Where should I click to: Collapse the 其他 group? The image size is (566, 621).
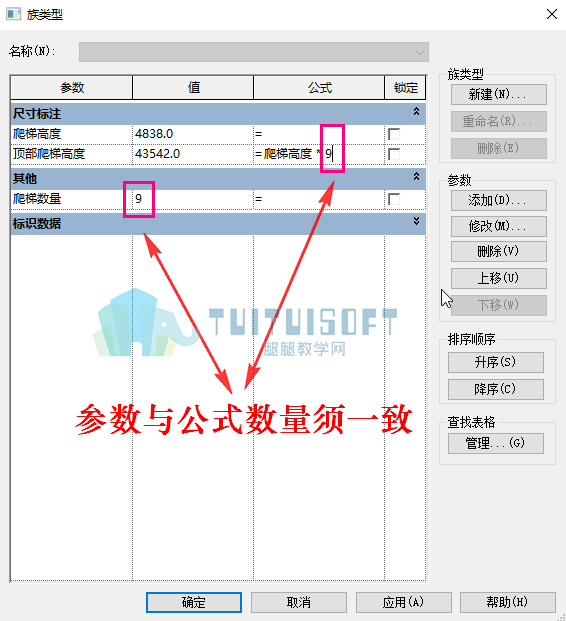[416, 177]
